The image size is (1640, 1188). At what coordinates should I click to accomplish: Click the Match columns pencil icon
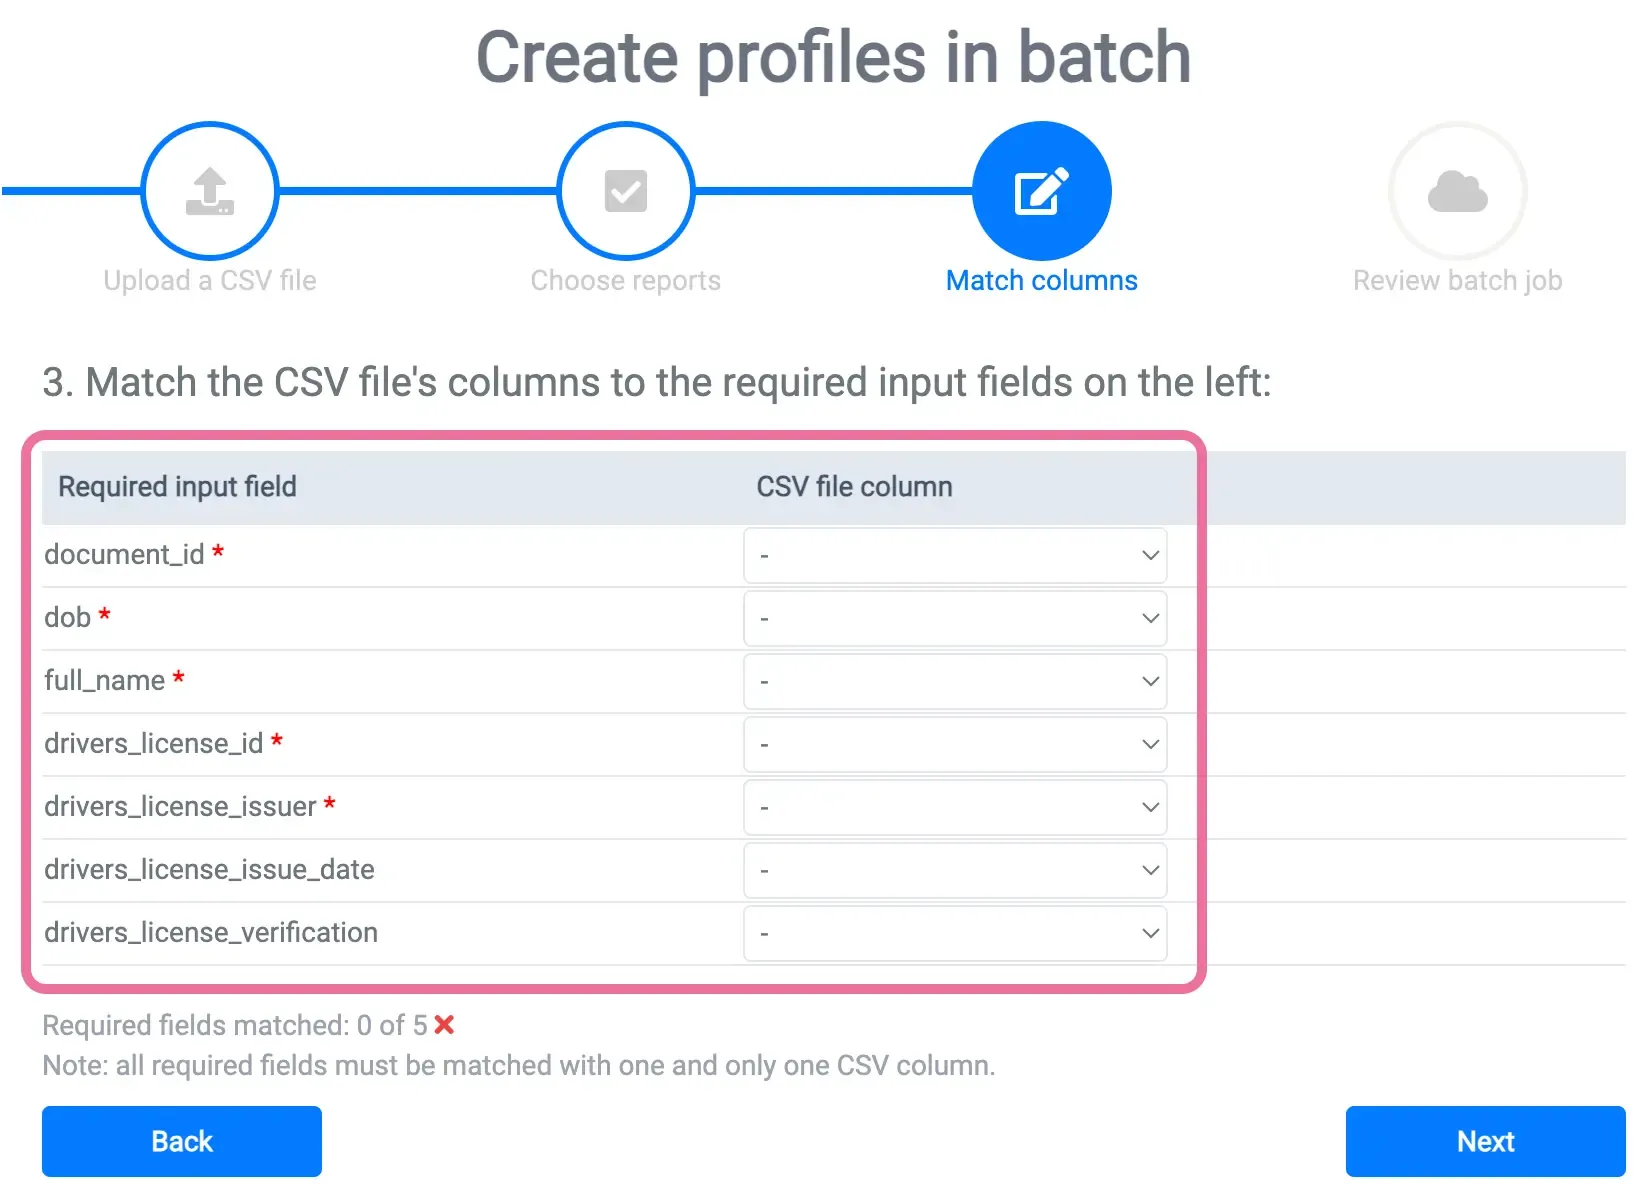[1041, 190]
